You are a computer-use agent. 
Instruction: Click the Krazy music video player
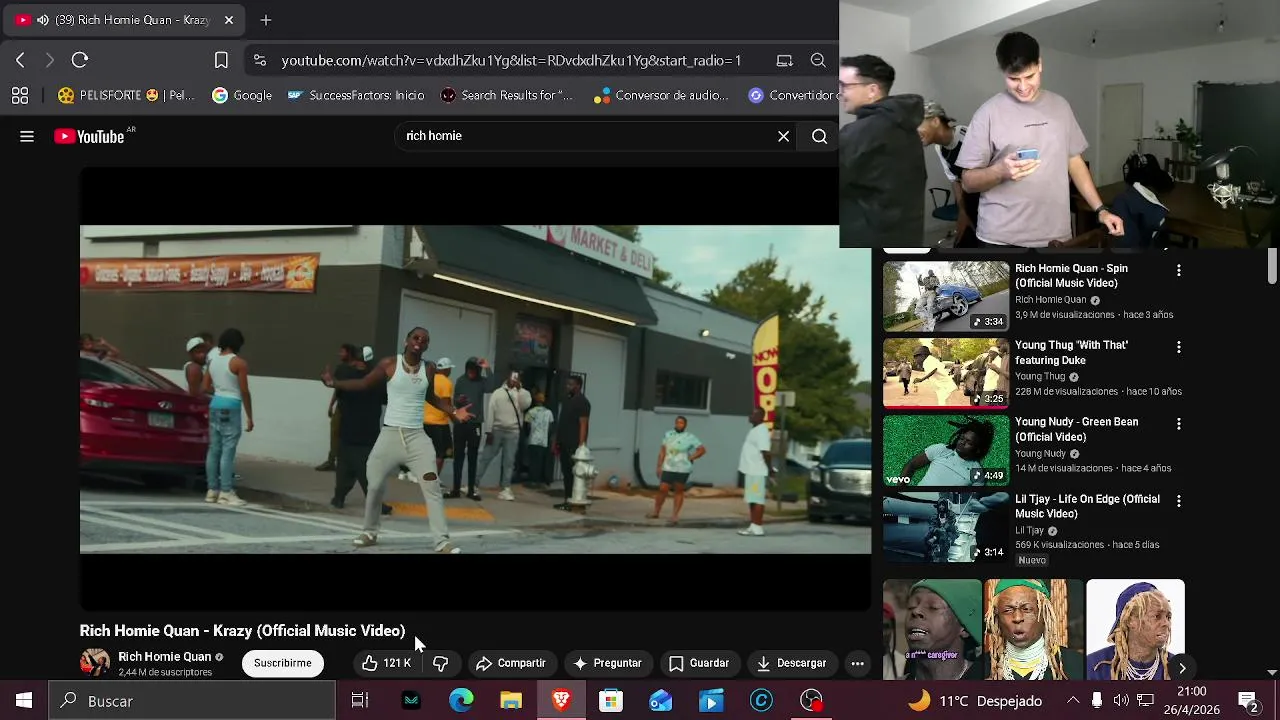point(475,389)
